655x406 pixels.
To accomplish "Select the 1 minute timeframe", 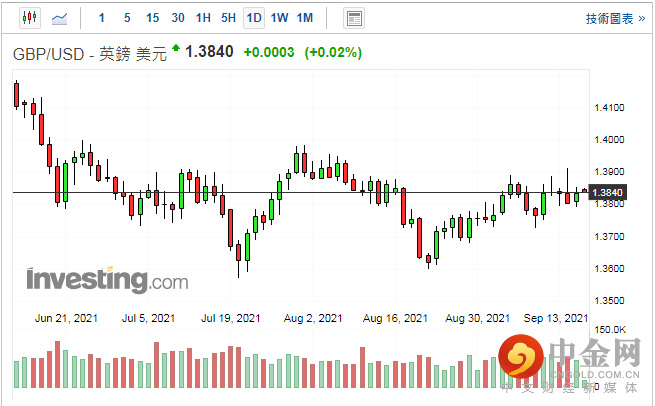I will 102,18.
